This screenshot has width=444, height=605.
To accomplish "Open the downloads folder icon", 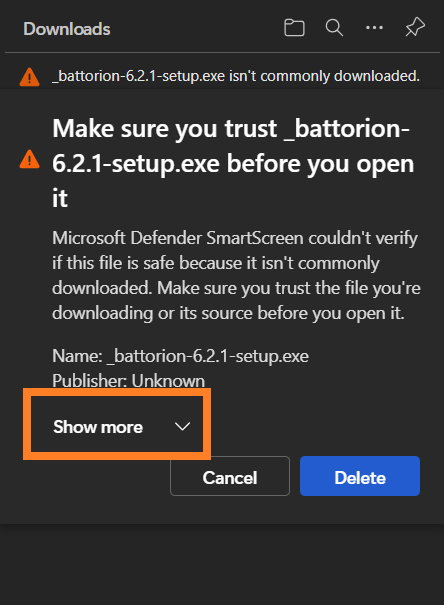I will pos(294,28).
